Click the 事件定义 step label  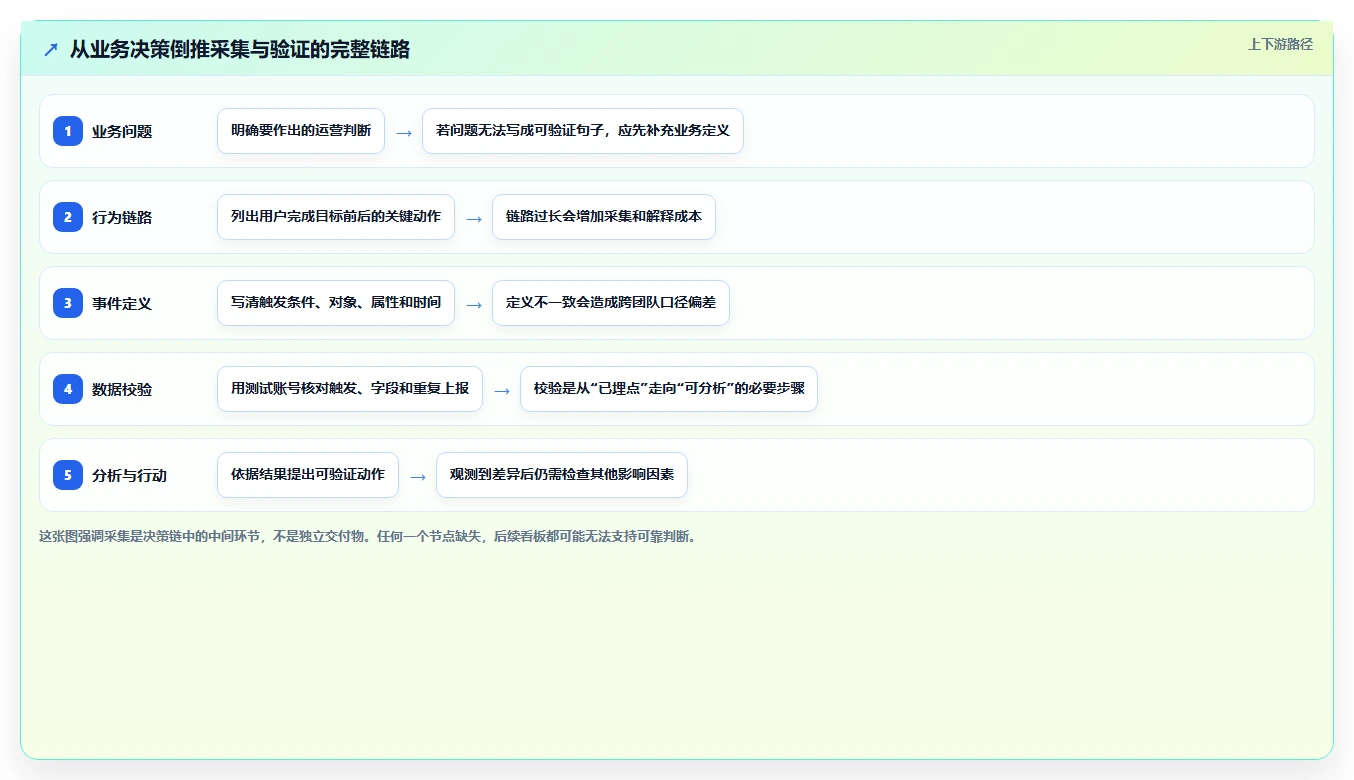pos(122,303)
